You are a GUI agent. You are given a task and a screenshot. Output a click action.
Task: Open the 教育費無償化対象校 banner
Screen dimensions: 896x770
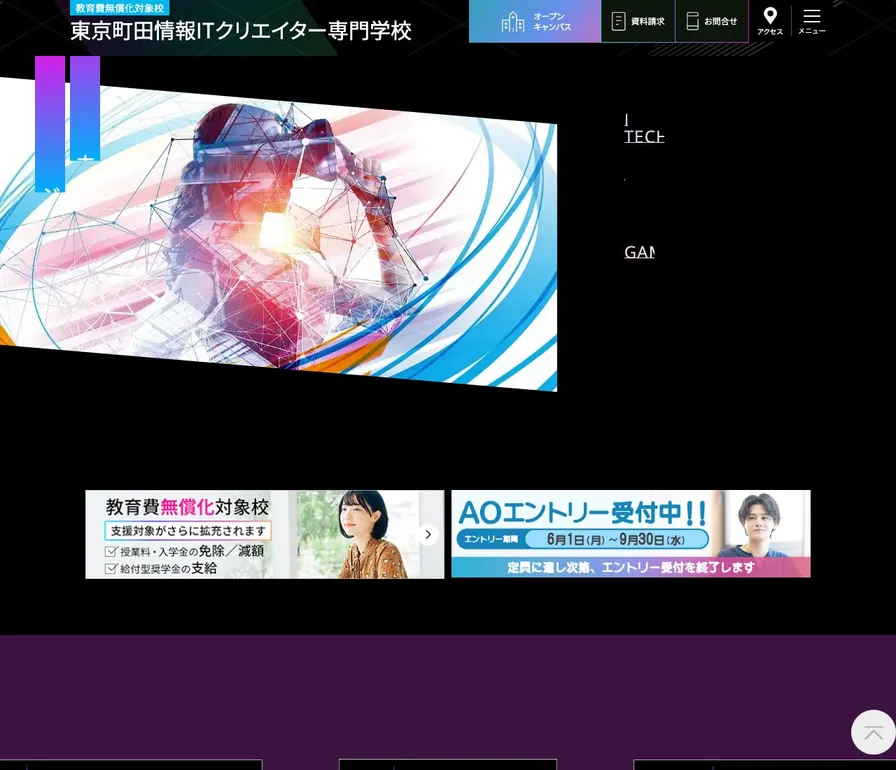pyautogui.click(x=265, y=534)
